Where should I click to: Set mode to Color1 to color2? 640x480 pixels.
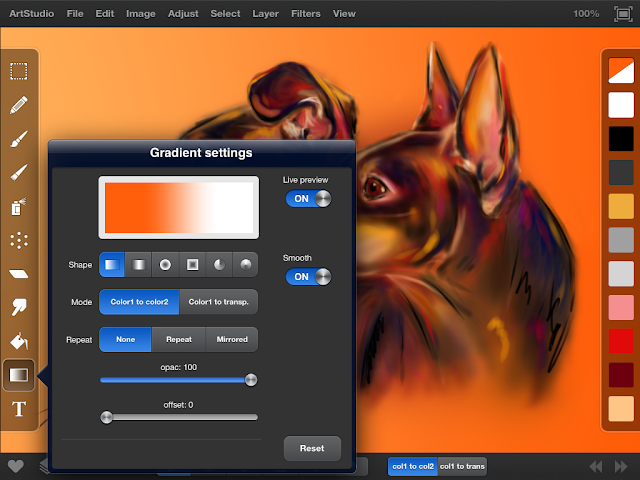(139, 302)
